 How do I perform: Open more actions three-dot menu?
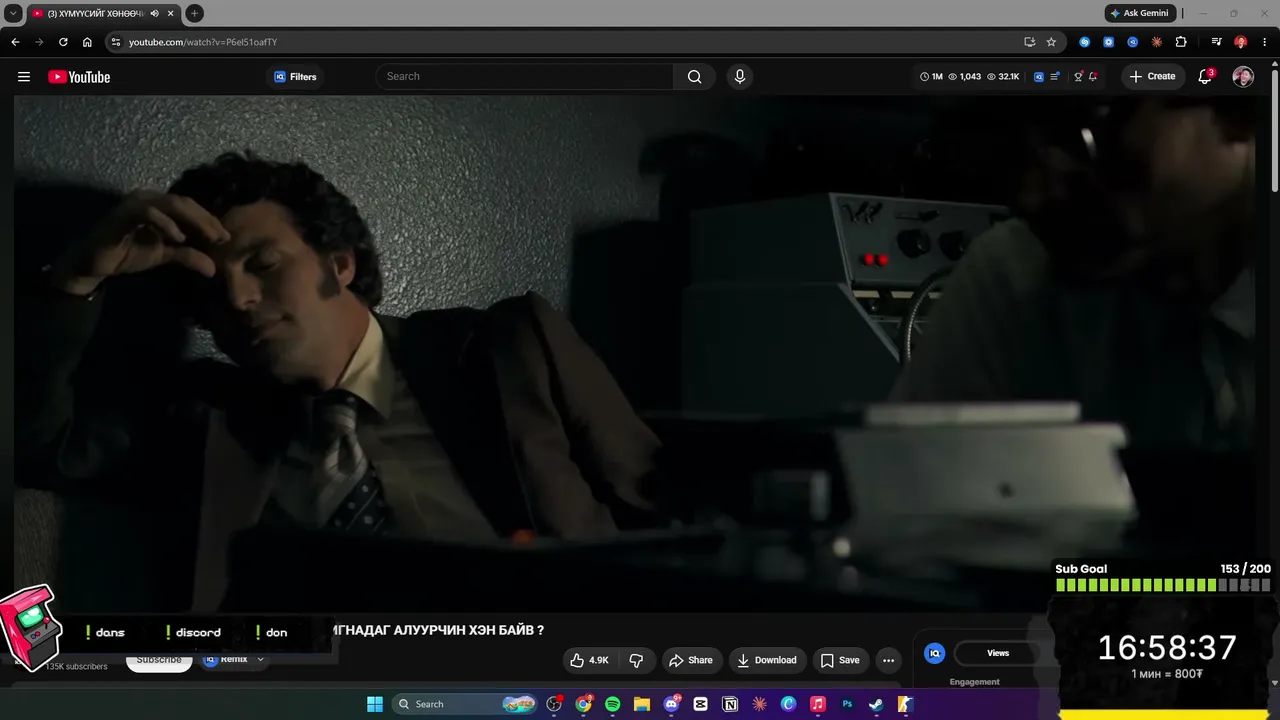888,660
